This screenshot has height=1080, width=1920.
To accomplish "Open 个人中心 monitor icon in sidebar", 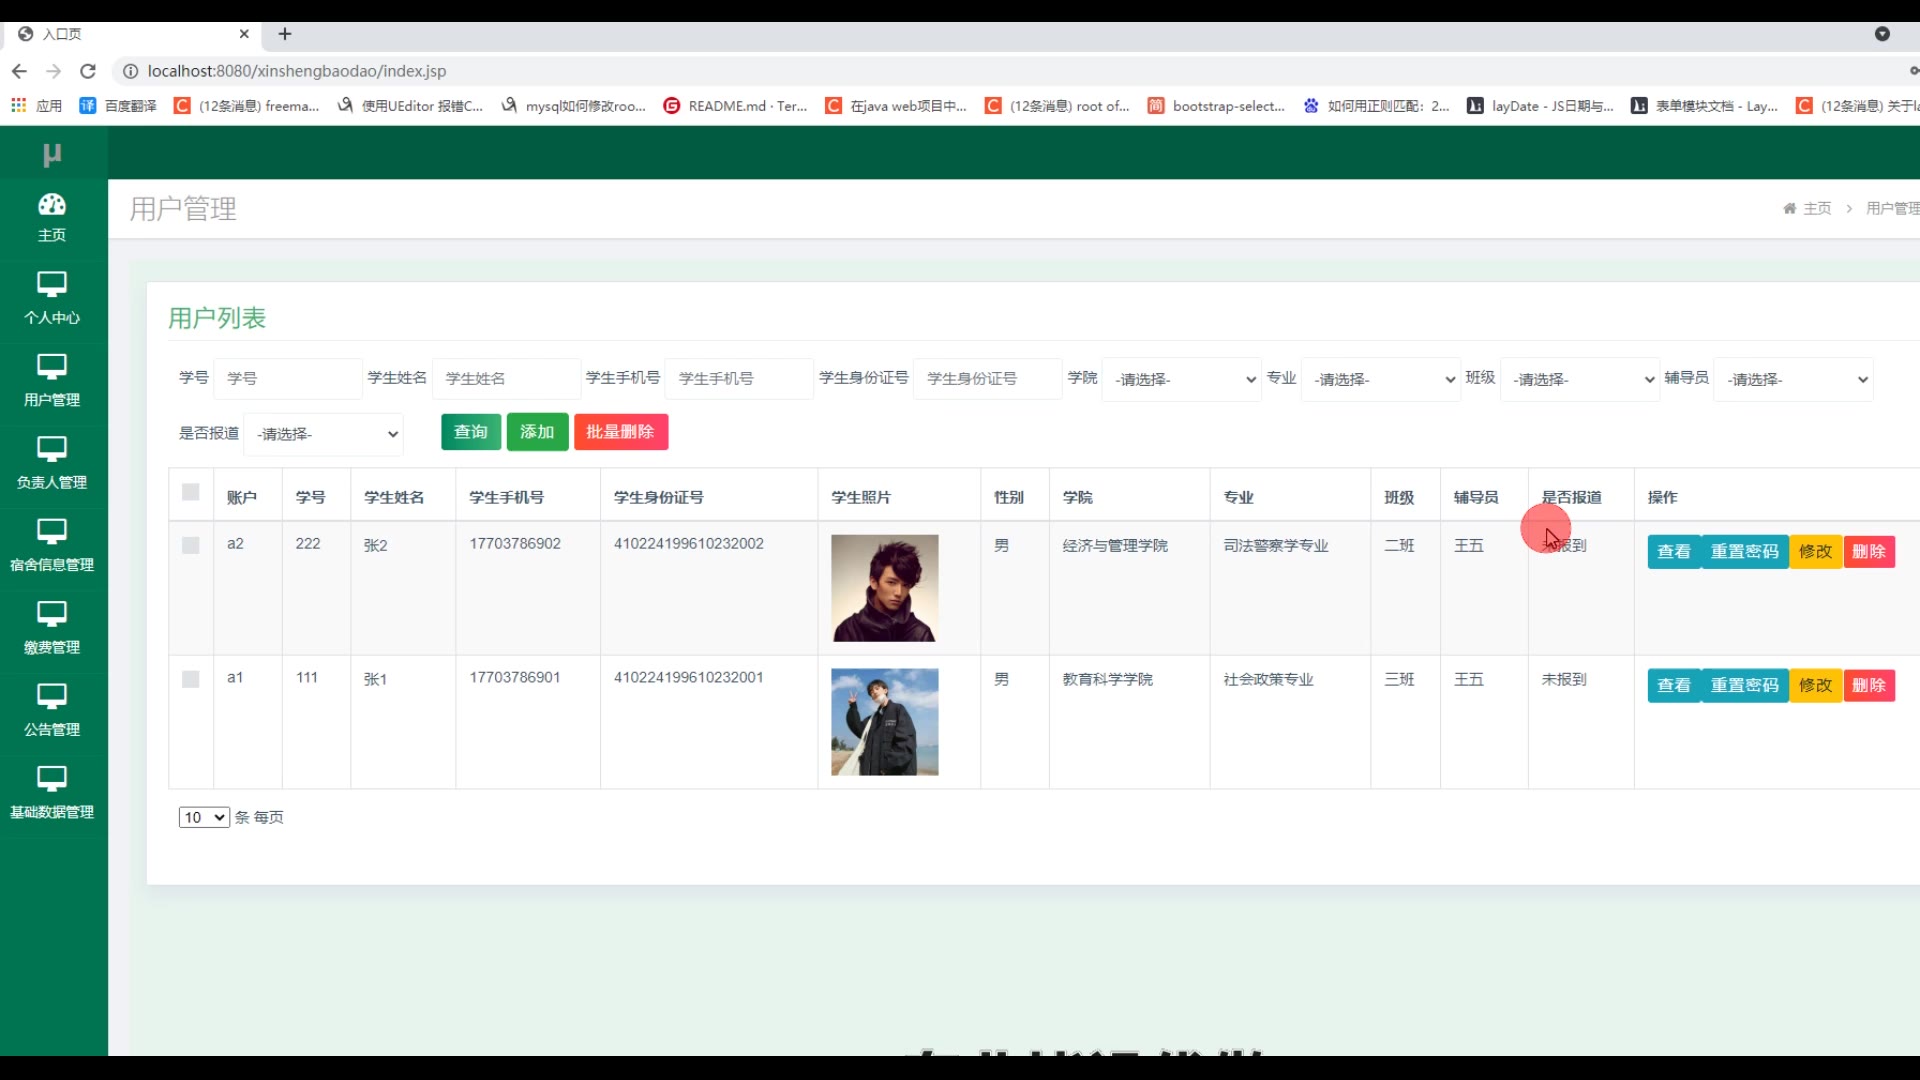I will [52, 284].
